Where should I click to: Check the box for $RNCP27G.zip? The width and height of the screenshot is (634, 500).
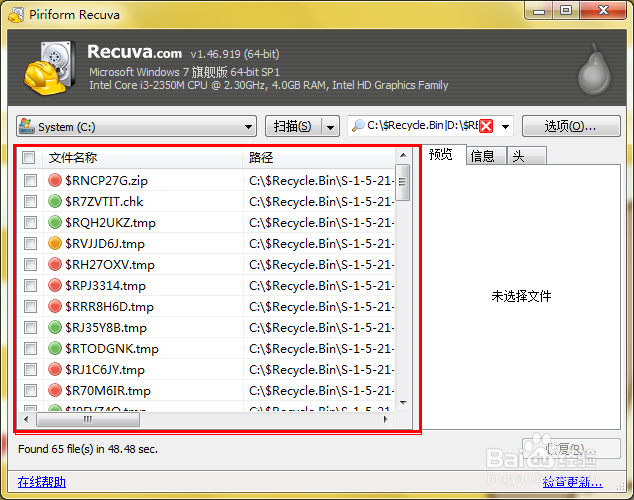point(30,180)
